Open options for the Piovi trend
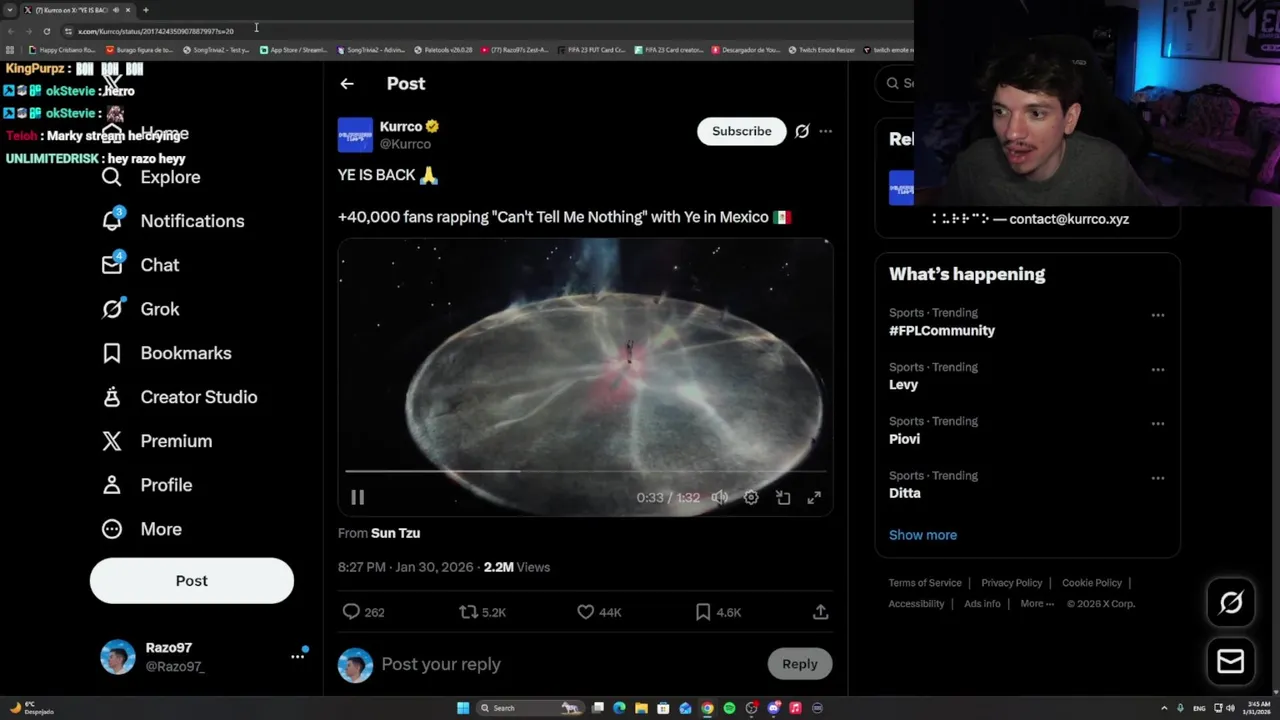This screenshot has width=1280, height=720. (x=1157, y=423)
